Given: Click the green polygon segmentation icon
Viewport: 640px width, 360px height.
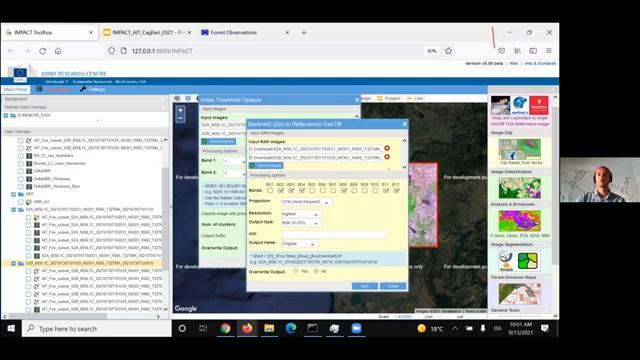Looking at the screenshot, I should pos(527,261).
